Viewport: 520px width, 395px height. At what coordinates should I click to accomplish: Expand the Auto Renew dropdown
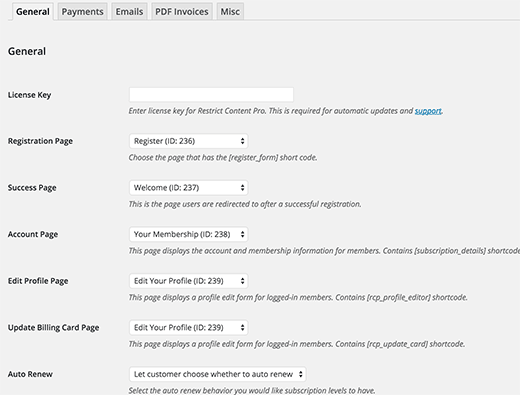pos(217,374)
